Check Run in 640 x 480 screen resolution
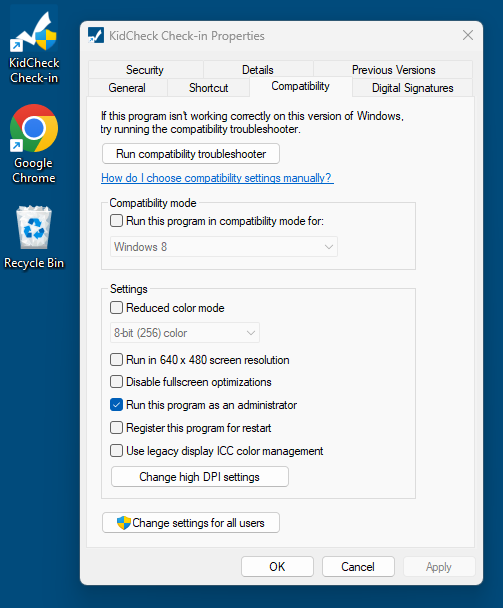 [x=116, y=360]
